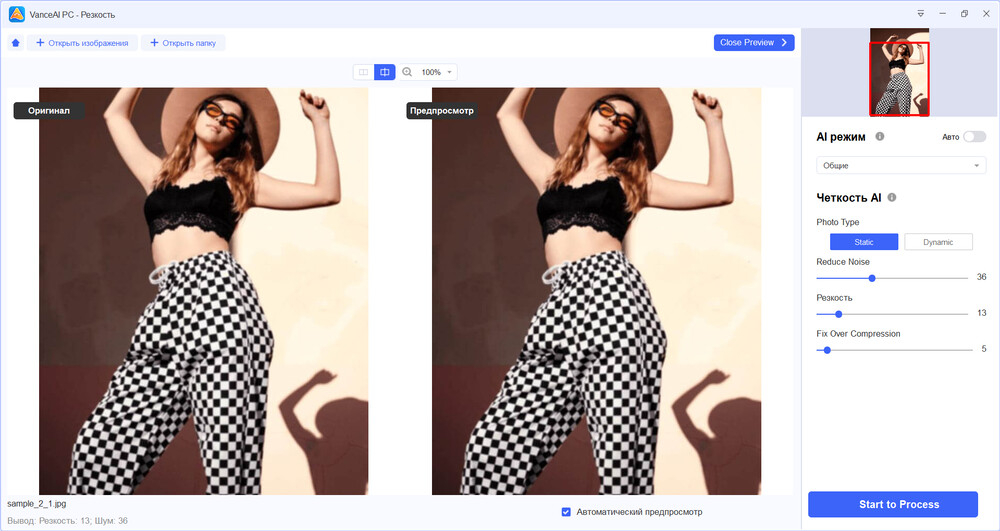The height and width of the screenshot is (531, 1000).
Task: Click the navigator thumbnail preview
Action: [899, 73]
